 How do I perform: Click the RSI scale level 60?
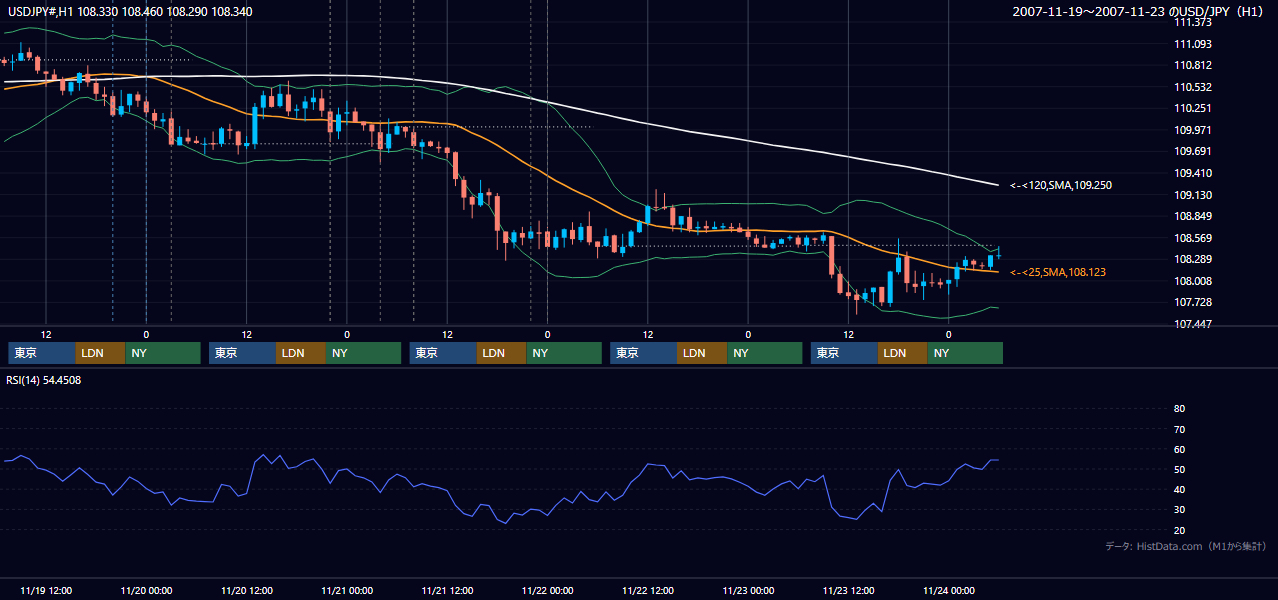pos(1179,449)
